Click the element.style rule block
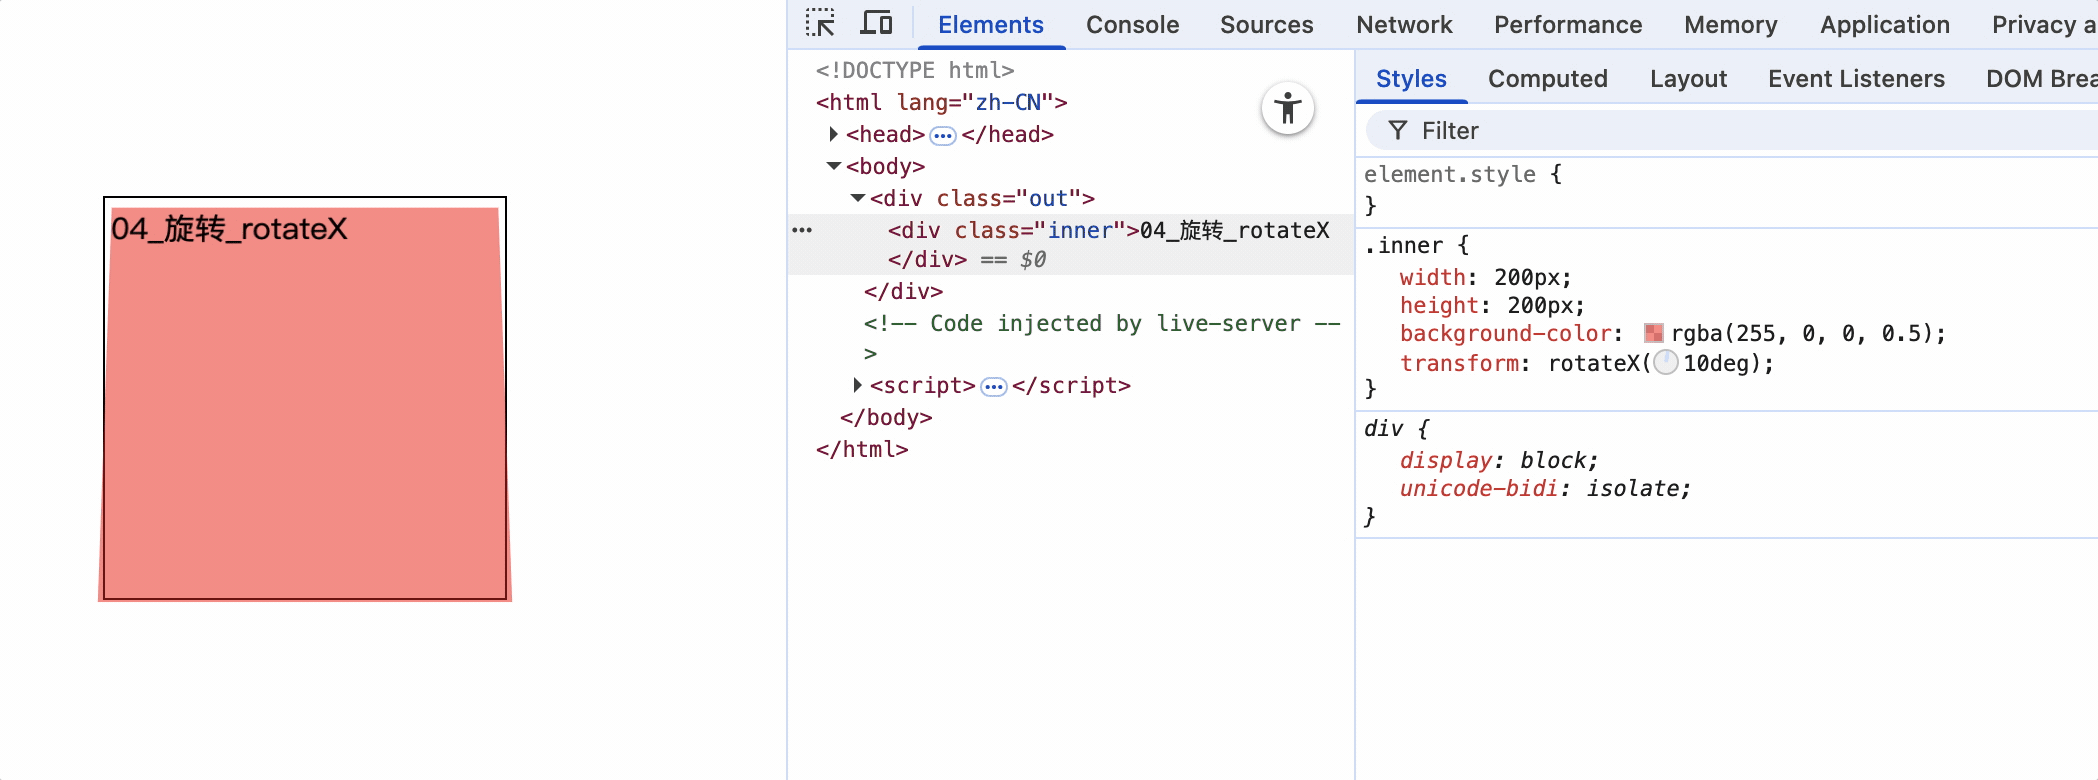Viewport: 2098px width, 780px height. [1727, 190]
